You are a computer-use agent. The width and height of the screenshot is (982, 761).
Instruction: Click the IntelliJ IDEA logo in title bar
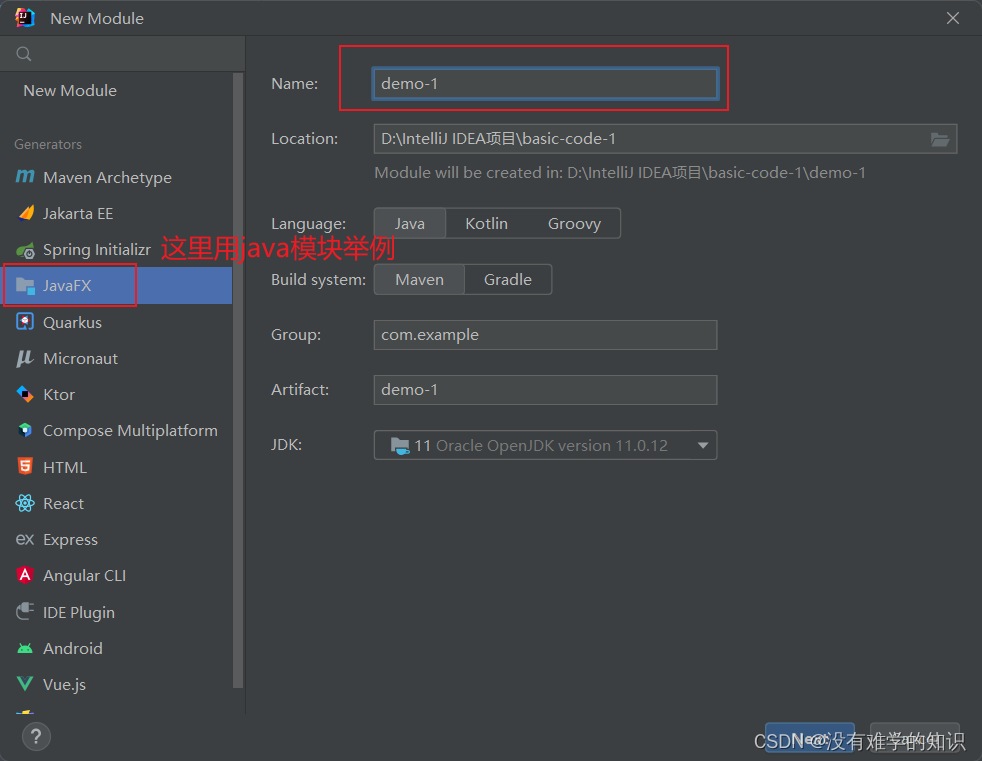pos(25,18)
